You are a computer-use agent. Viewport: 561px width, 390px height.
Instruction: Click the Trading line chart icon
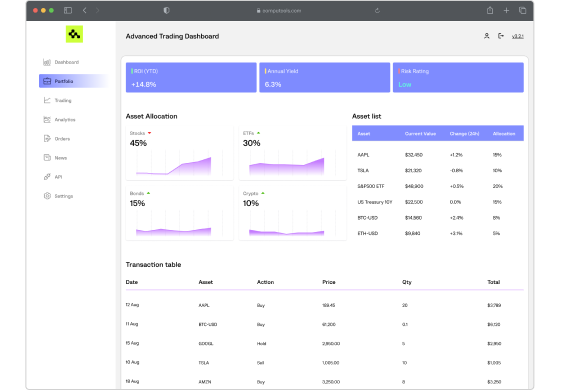pyautogui.click(x=47, y=101)
